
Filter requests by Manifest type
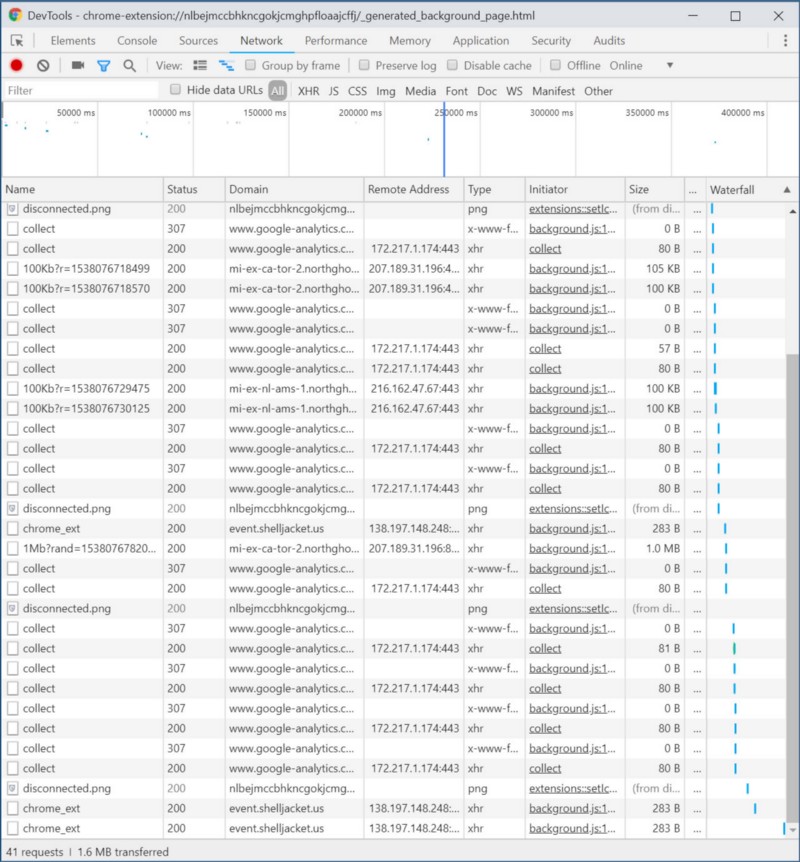tap(553, 91)
